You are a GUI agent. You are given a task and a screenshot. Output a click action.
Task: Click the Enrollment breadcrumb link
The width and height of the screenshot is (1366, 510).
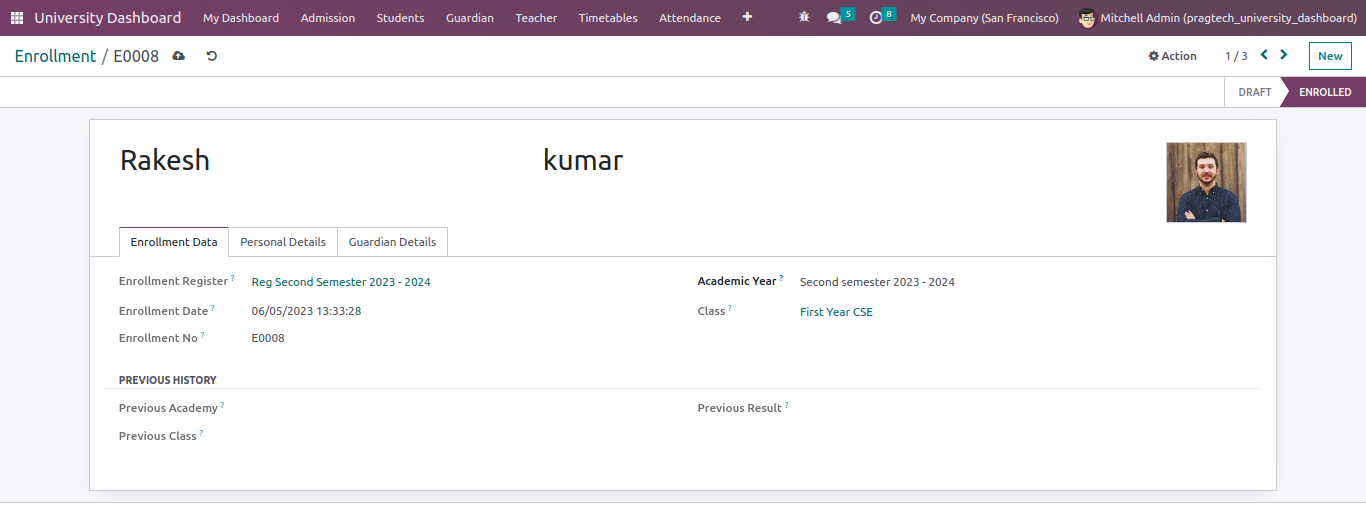[x=55, y=56]
